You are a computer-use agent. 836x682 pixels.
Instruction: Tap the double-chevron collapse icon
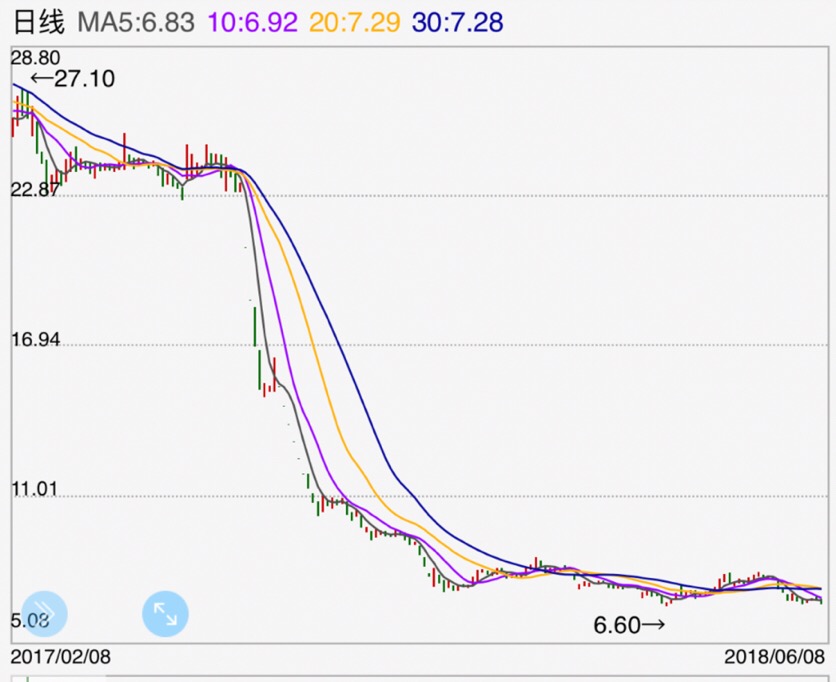click(44, 614)
